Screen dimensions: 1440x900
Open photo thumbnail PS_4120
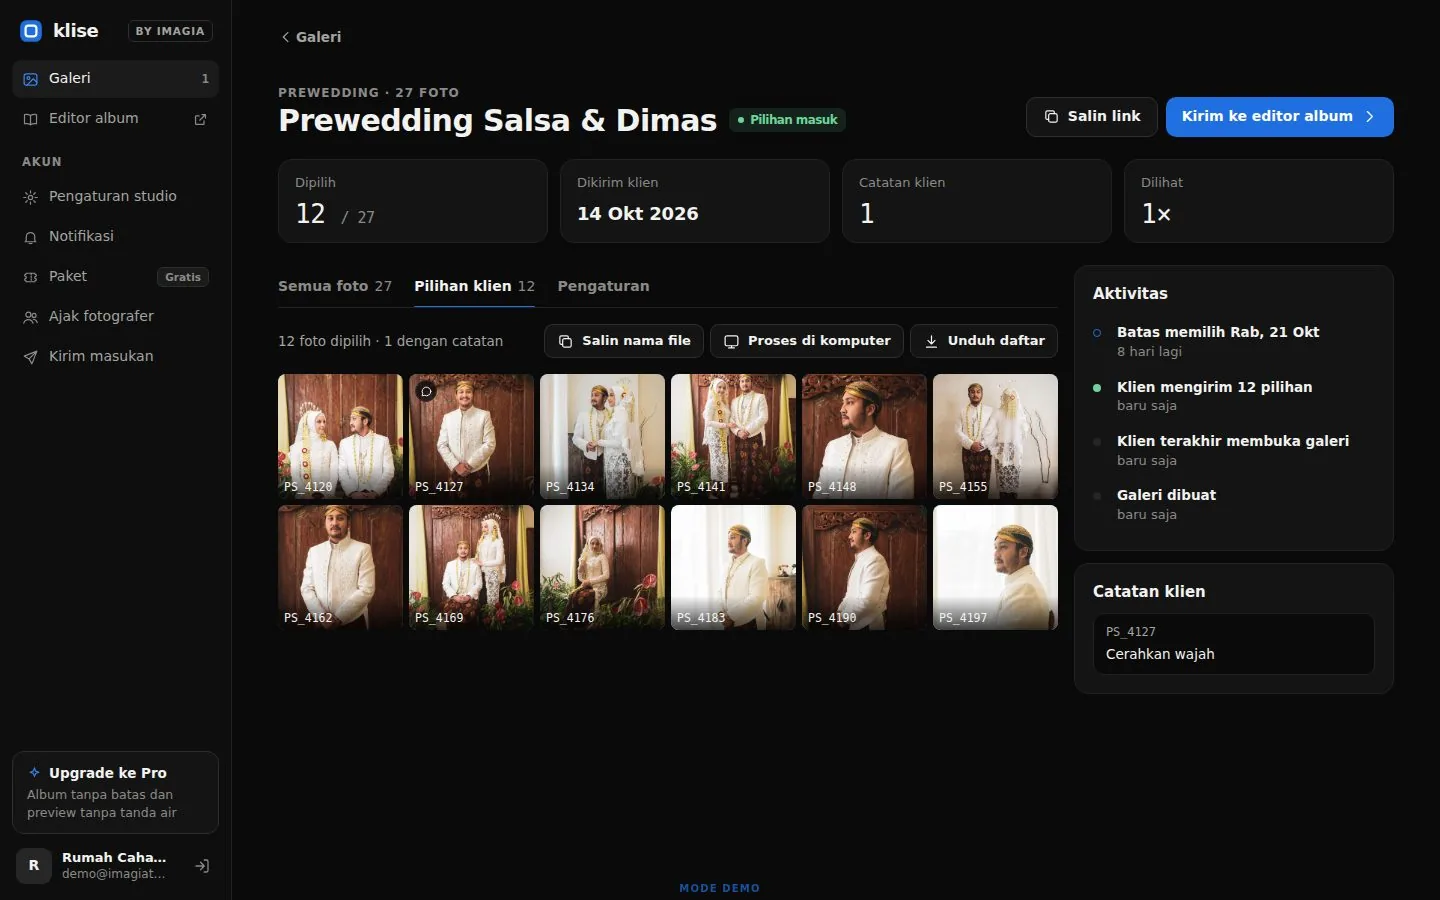[340, 436]
